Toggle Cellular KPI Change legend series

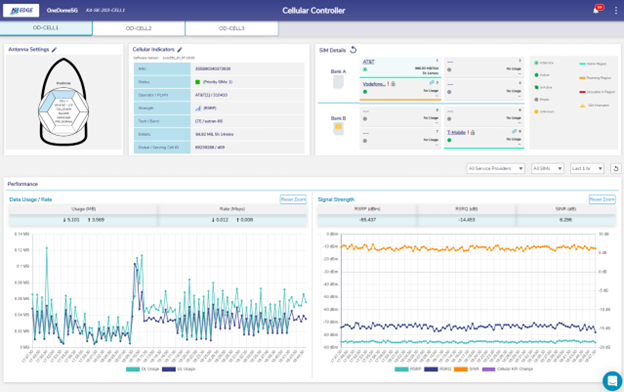507,369
